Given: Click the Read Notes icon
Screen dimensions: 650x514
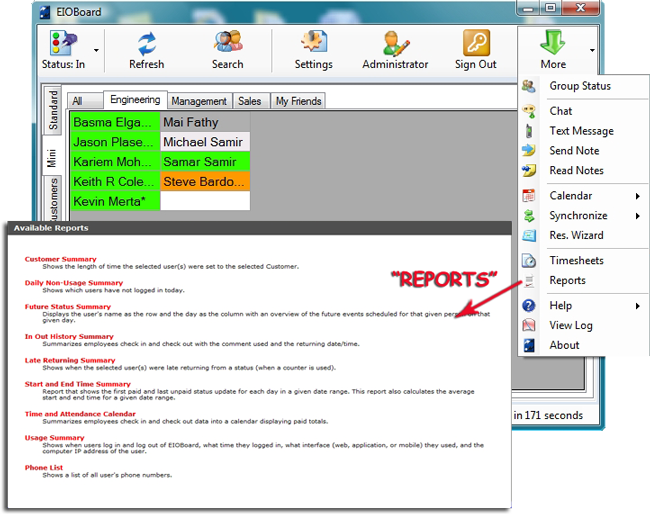Looking at the screenshot, I should (x=529, y=170).
